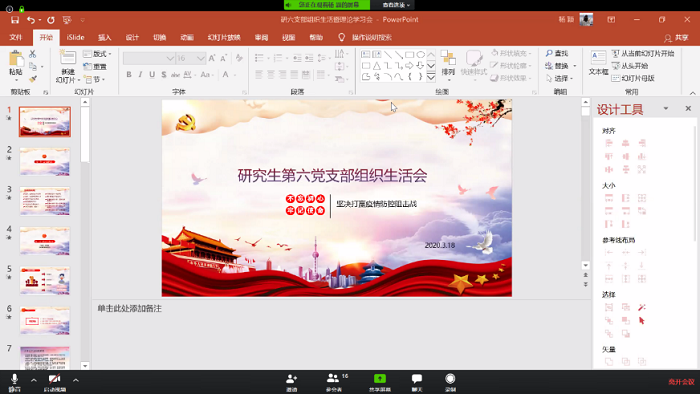Click the Arrange (排列) icon

point(448,58)
